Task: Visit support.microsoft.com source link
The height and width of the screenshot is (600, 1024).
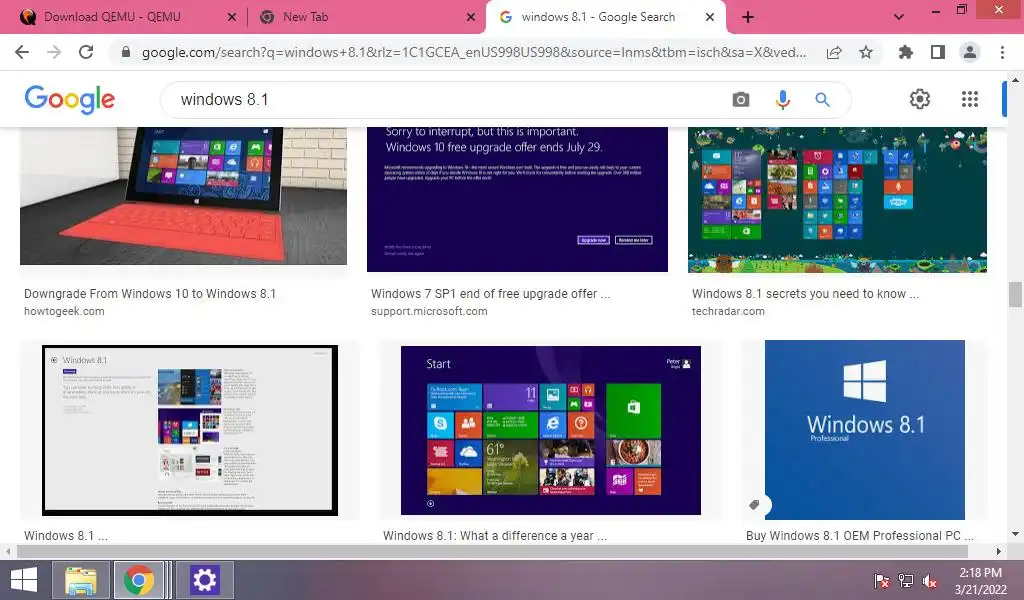Action: (429, 311)
